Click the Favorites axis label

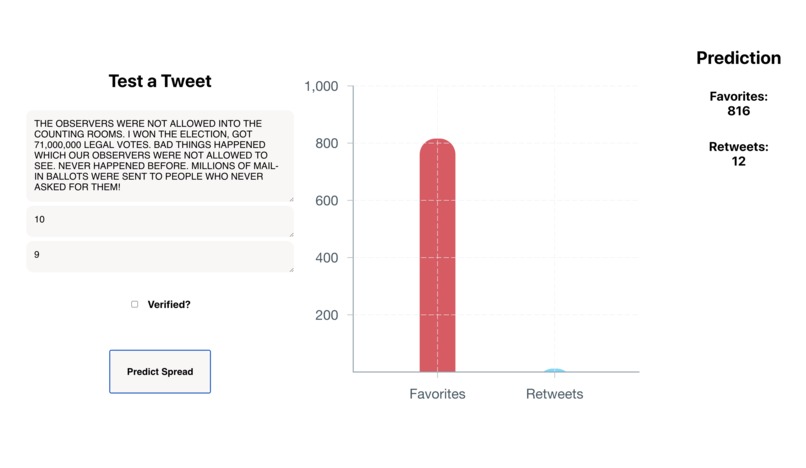(x=437, y=394)
